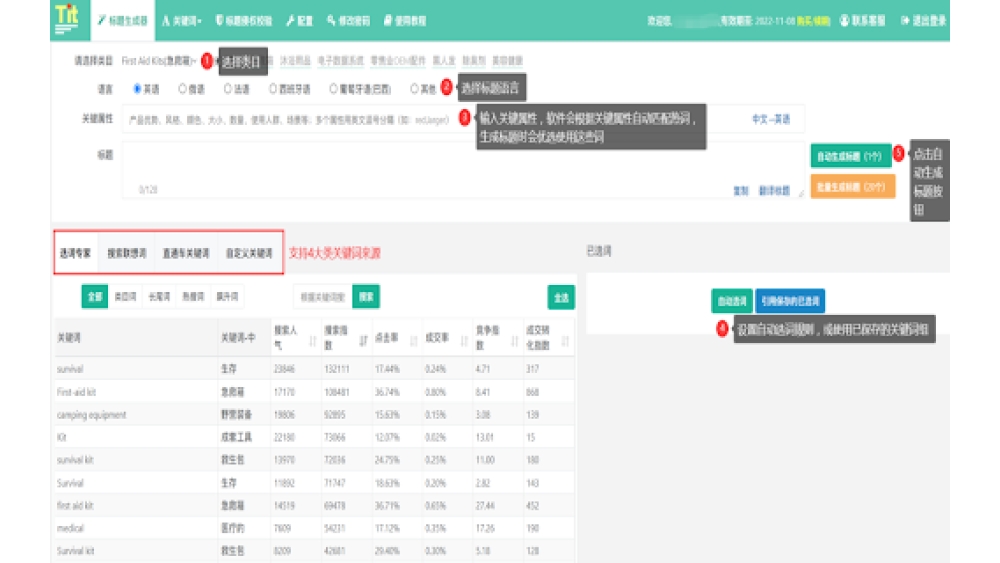Switch to the 自定义关键词 tab

coord(249,253)
